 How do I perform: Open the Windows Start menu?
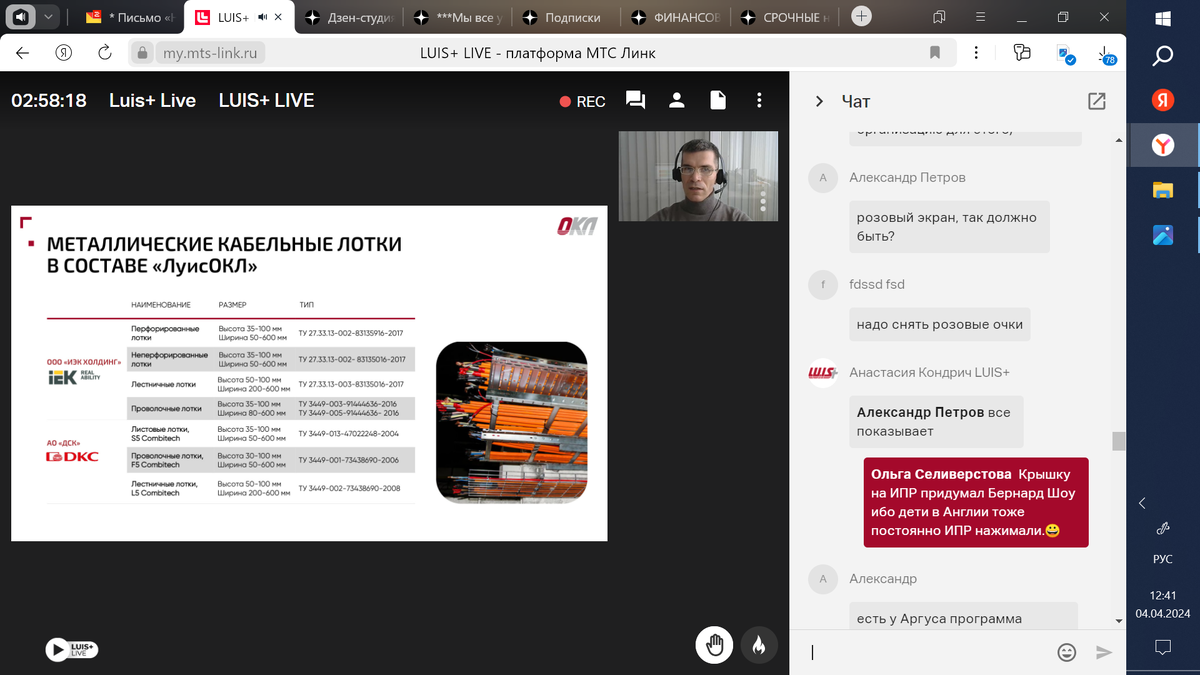pos(1163,18)
